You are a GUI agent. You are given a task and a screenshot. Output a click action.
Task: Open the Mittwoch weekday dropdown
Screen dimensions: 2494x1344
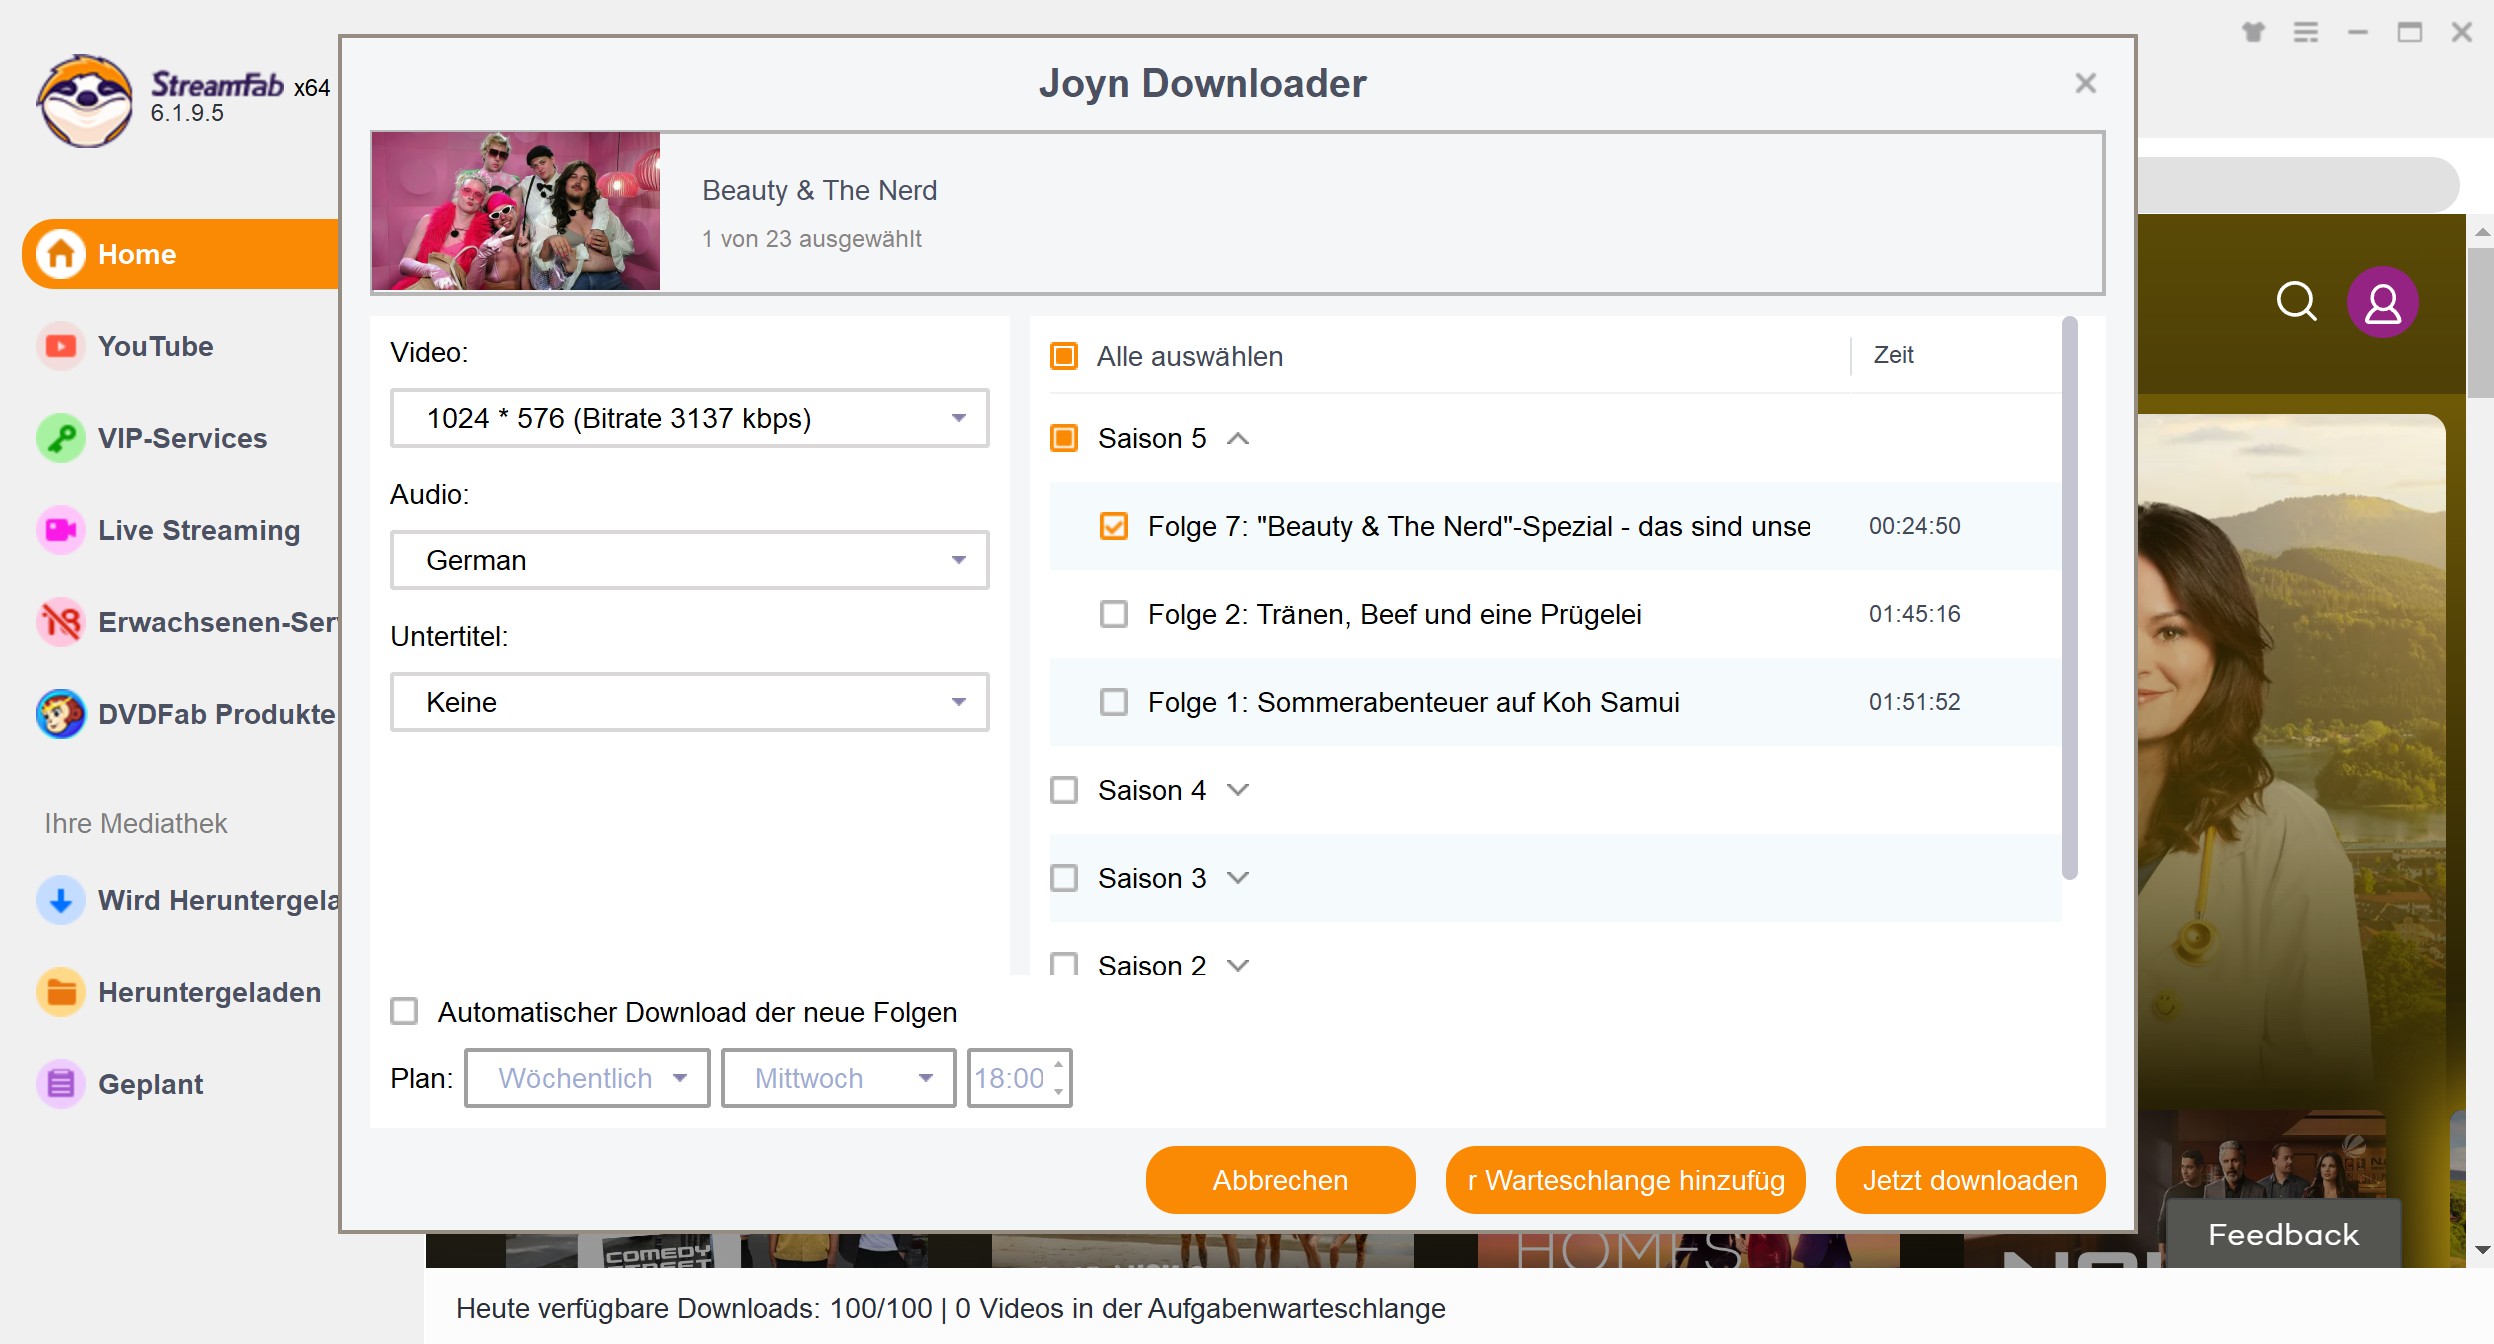[x=839, y=1078]
